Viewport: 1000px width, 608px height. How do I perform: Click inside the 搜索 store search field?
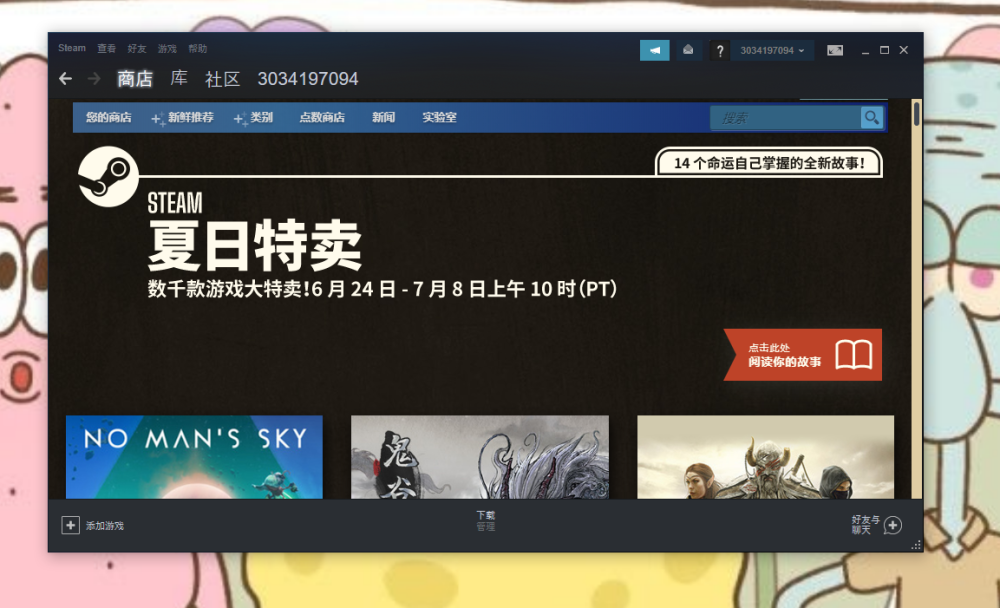786,117
